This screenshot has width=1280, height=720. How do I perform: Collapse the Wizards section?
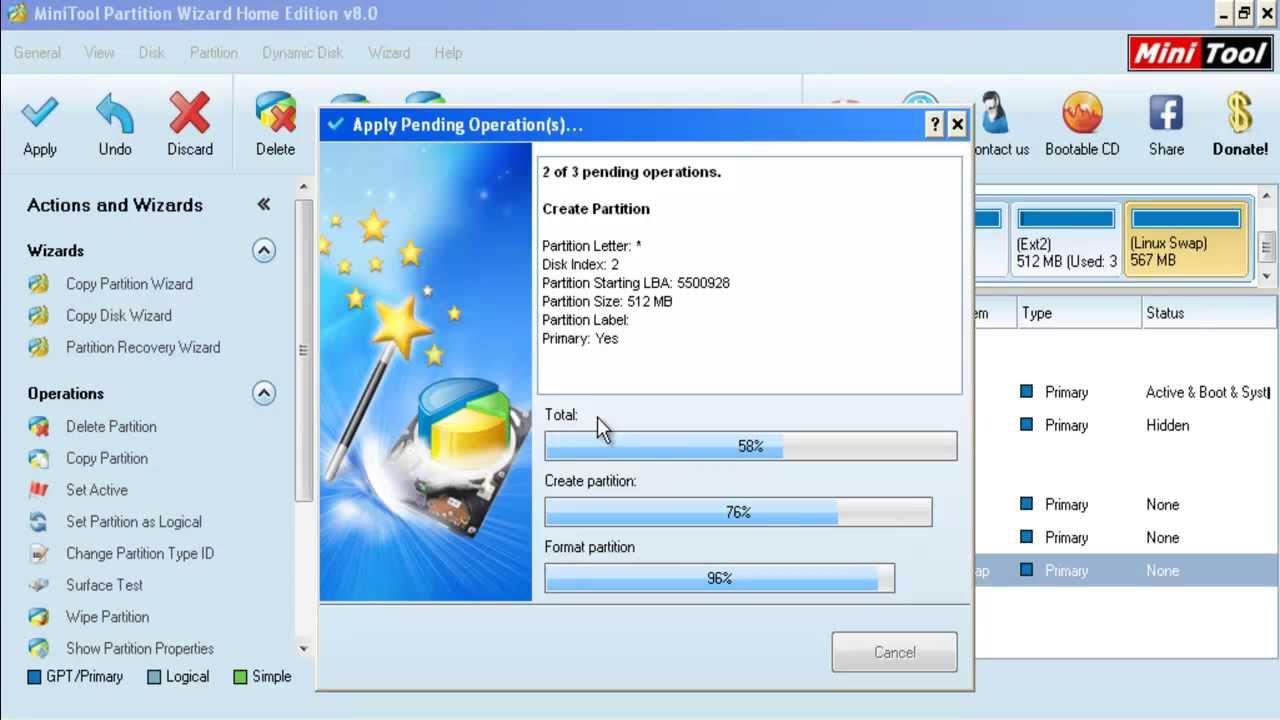(x=264, y=251)
